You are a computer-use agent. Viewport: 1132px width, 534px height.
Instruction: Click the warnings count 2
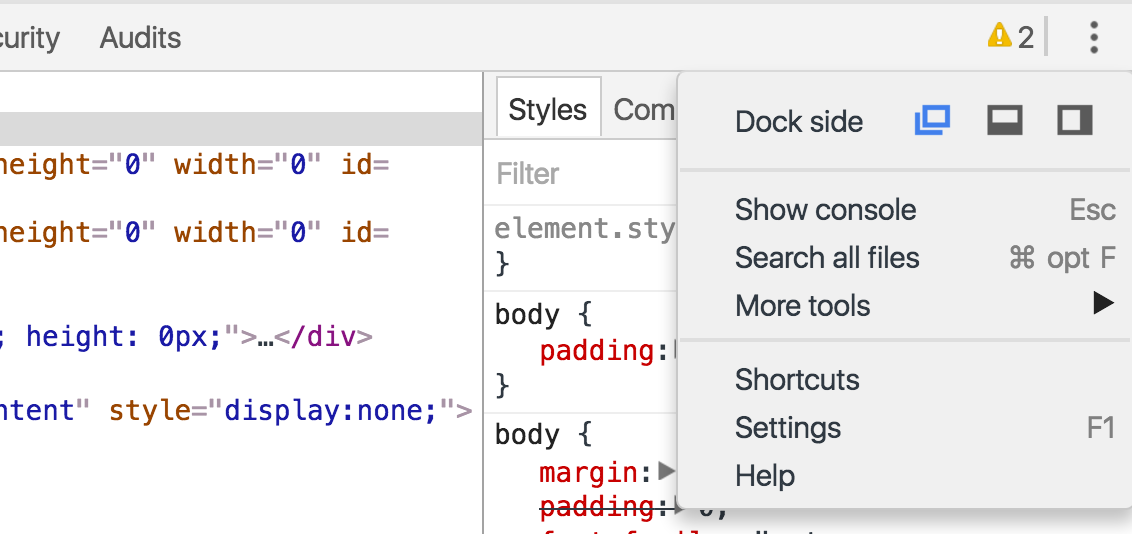(x=1026, y=38)
